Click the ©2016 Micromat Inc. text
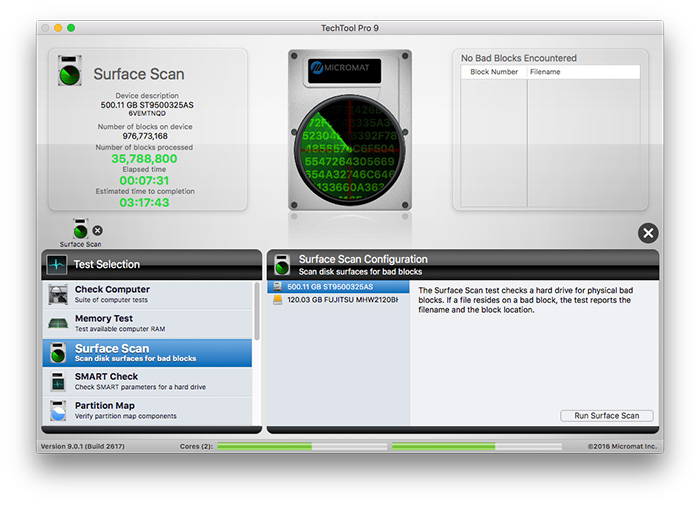The height and width of the screenshot is (505, 700). [x=622, y=446]
